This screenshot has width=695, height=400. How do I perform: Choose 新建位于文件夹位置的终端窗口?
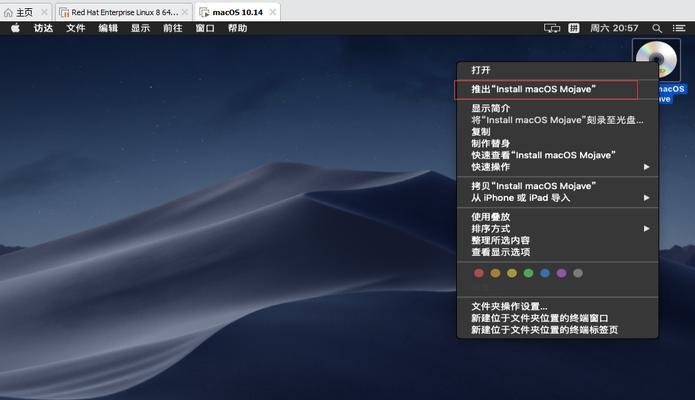click(x=558, y=318)
